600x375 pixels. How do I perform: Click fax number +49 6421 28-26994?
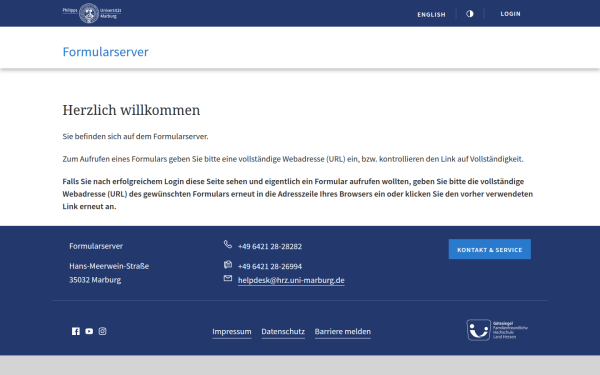click(x=270, y=266)
